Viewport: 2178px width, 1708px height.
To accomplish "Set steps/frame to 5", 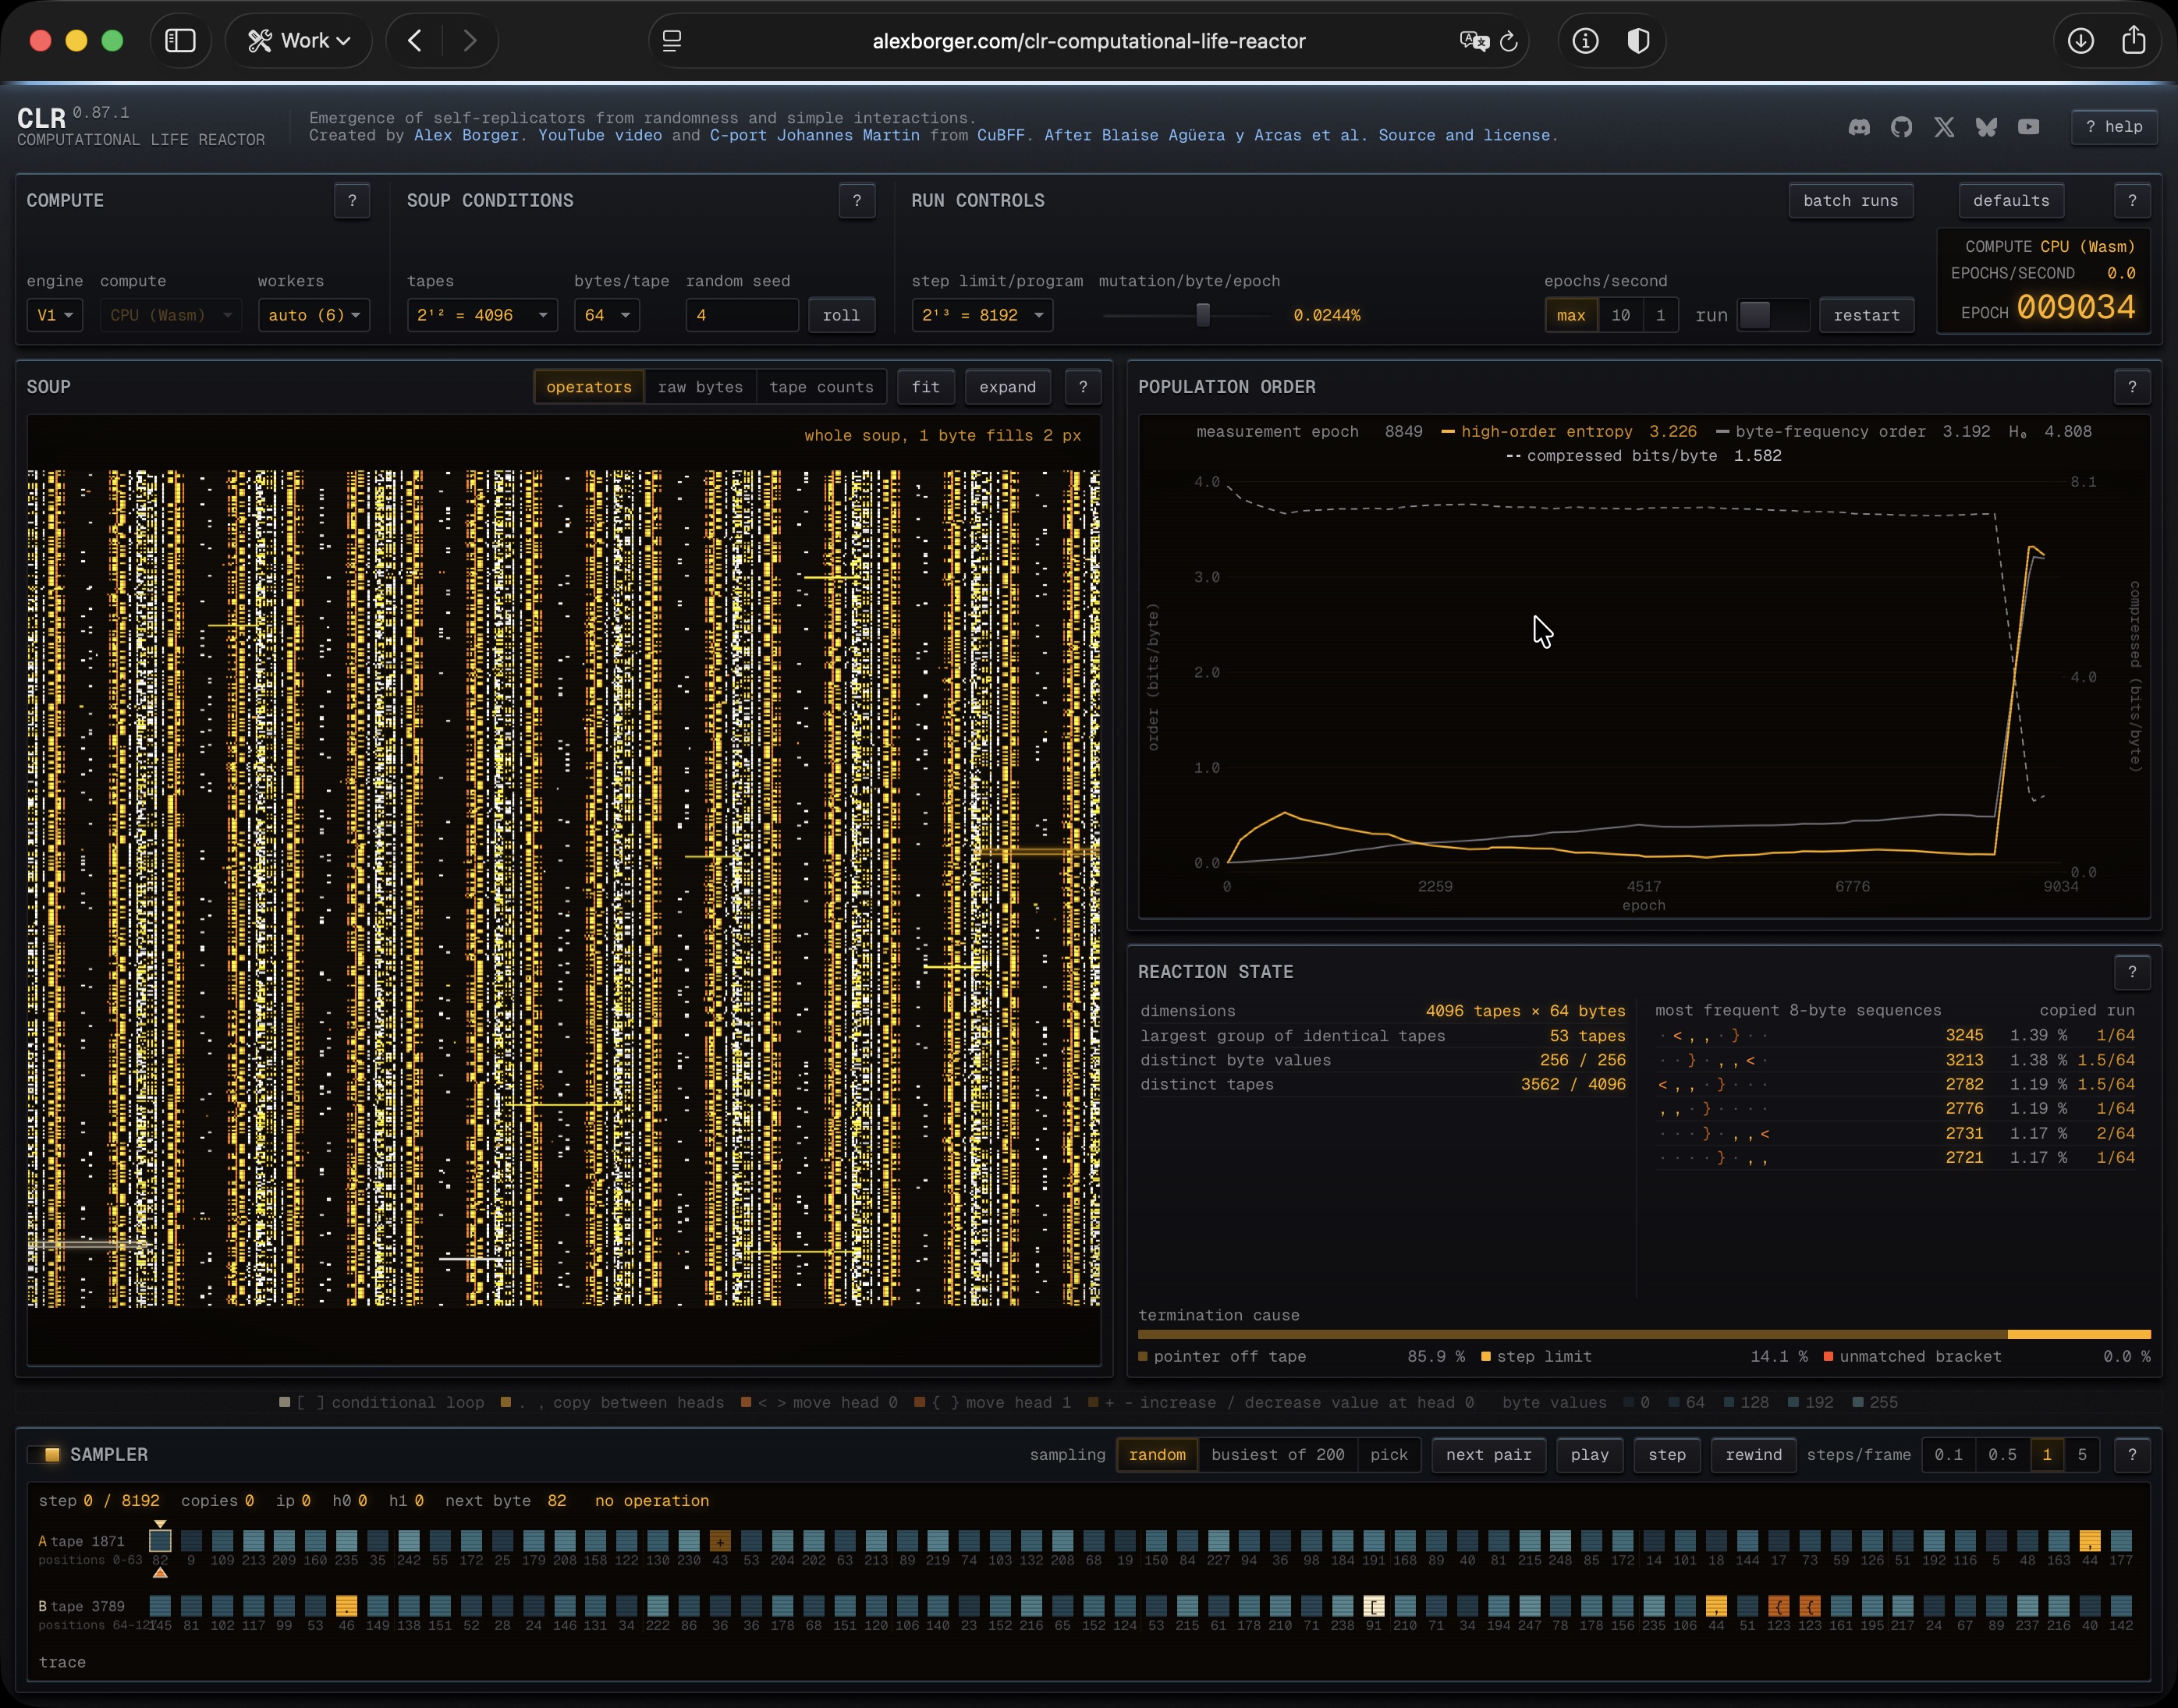I will pos(2082,1455).
